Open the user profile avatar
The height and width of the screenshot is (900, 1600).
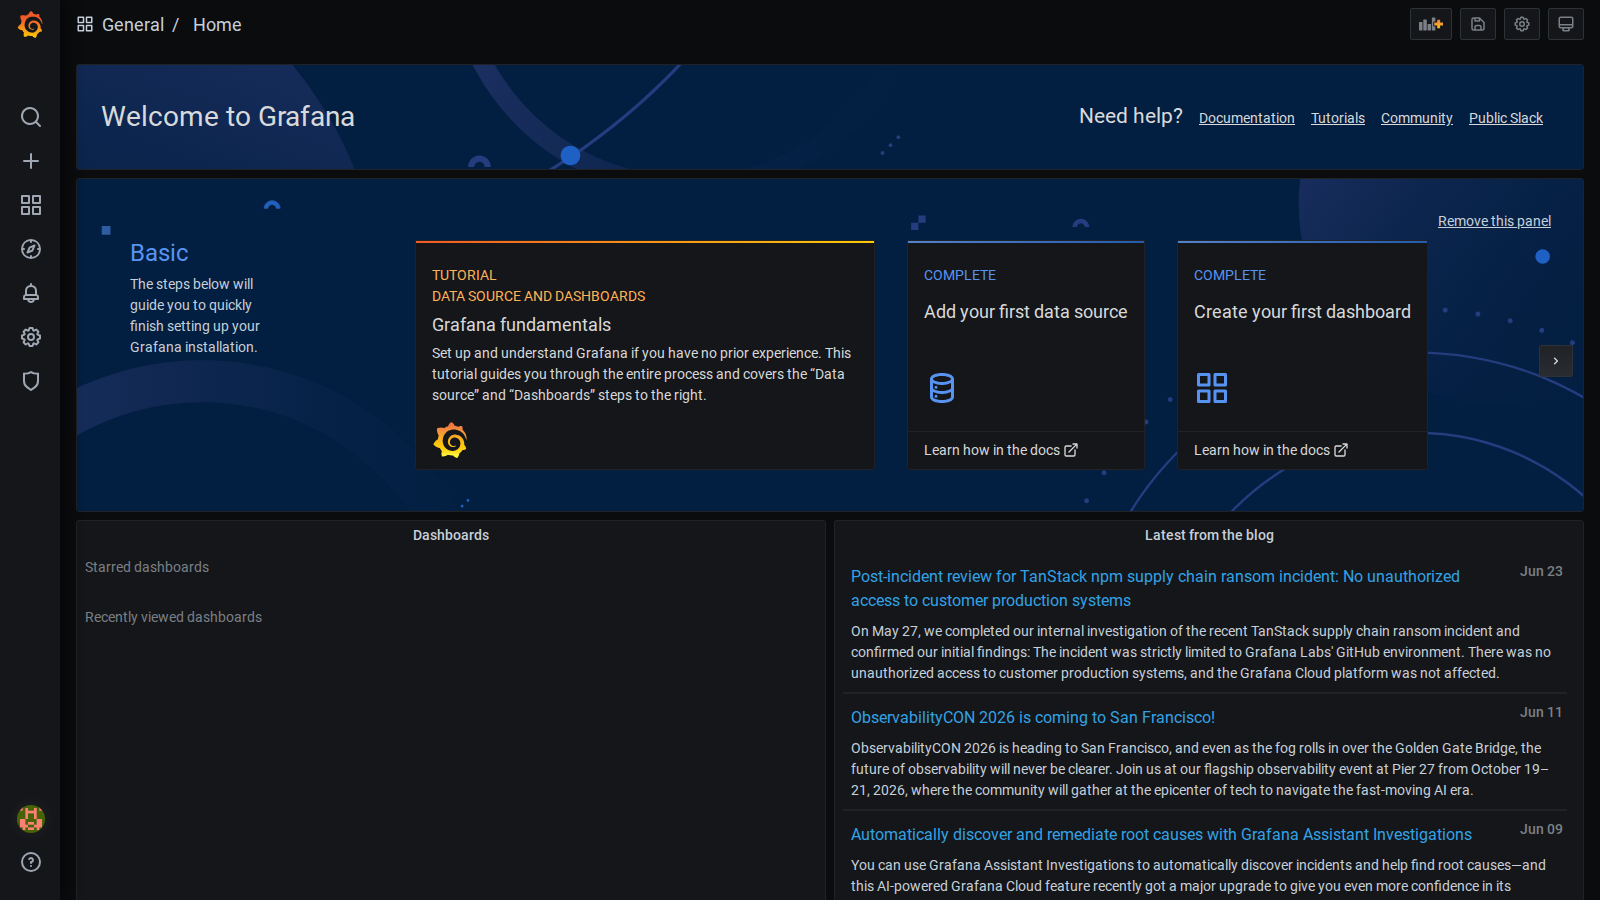pos(31,819)
